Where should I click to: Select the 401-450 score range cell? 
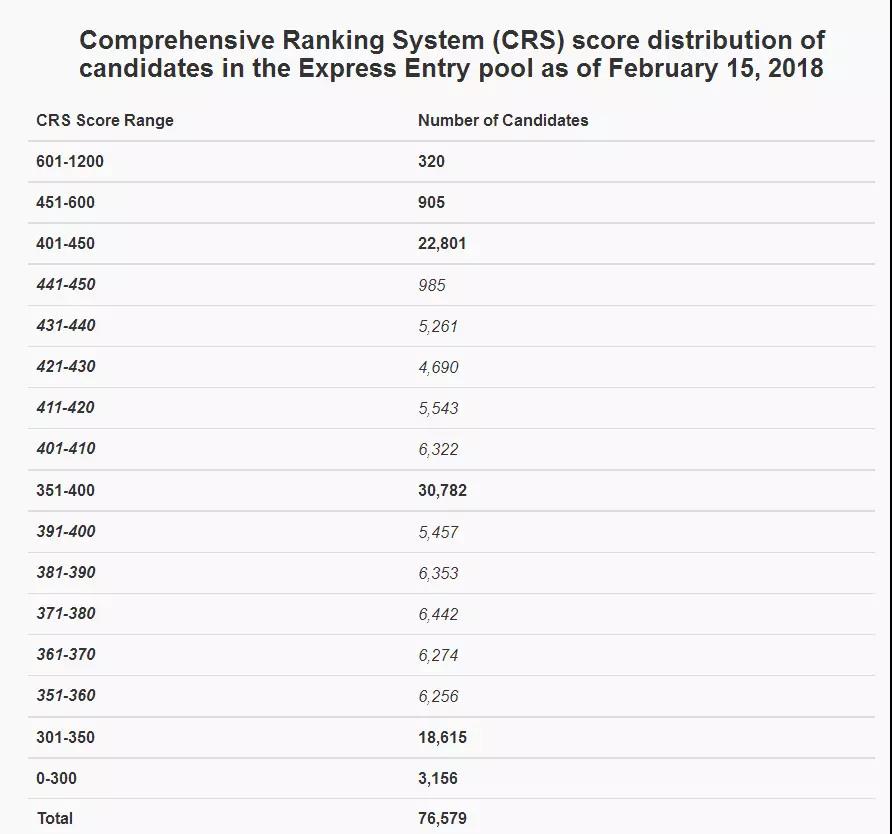pyautogui.click(x=66, y=243)
